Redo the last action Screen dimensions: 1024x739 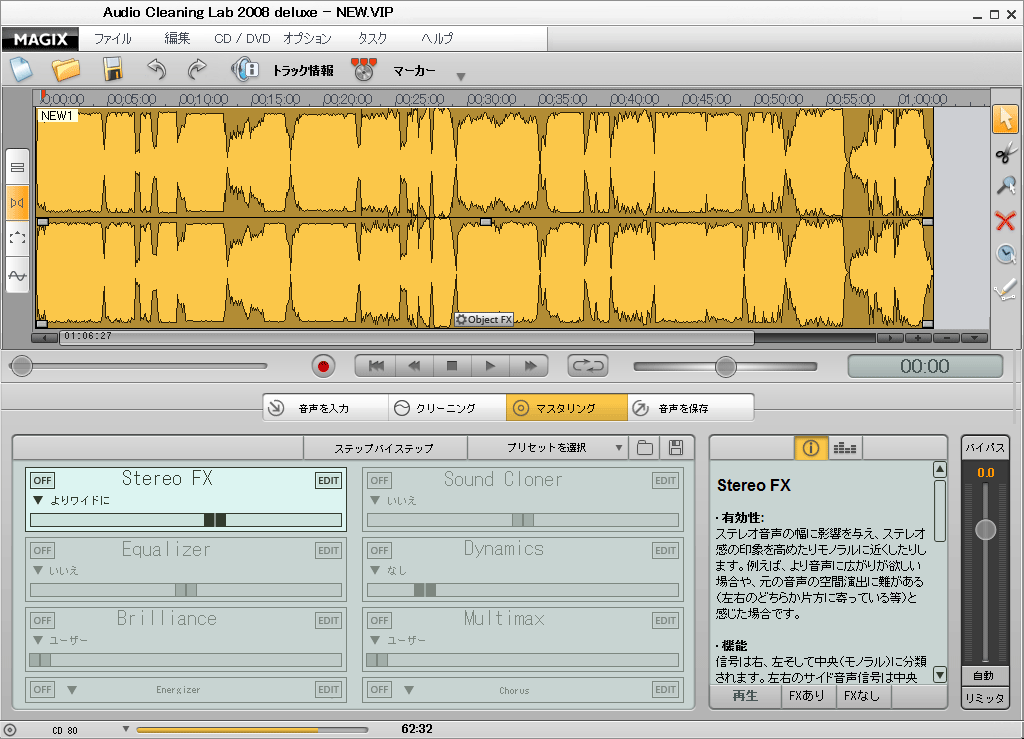[197, 69]
